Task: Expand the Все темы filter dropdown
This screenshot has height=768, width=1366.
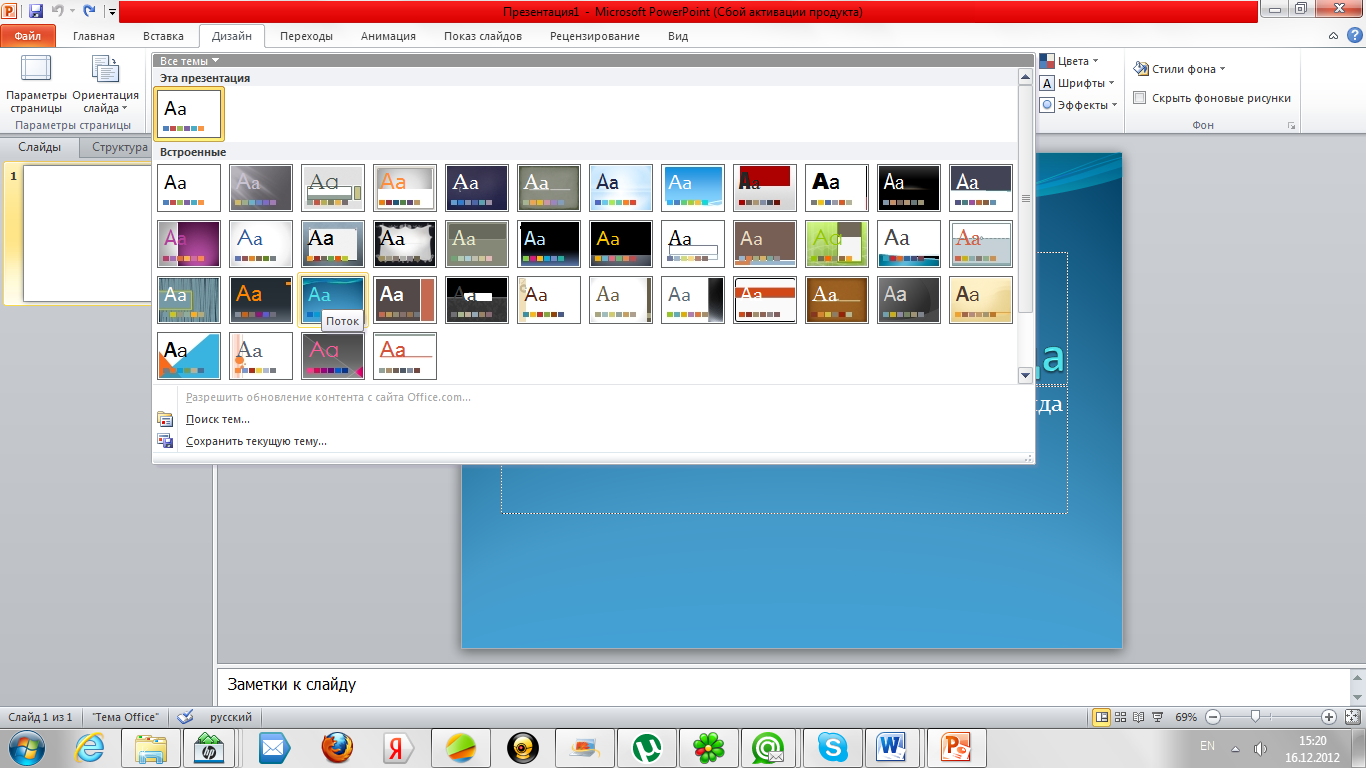Action: tap(189, 61)
